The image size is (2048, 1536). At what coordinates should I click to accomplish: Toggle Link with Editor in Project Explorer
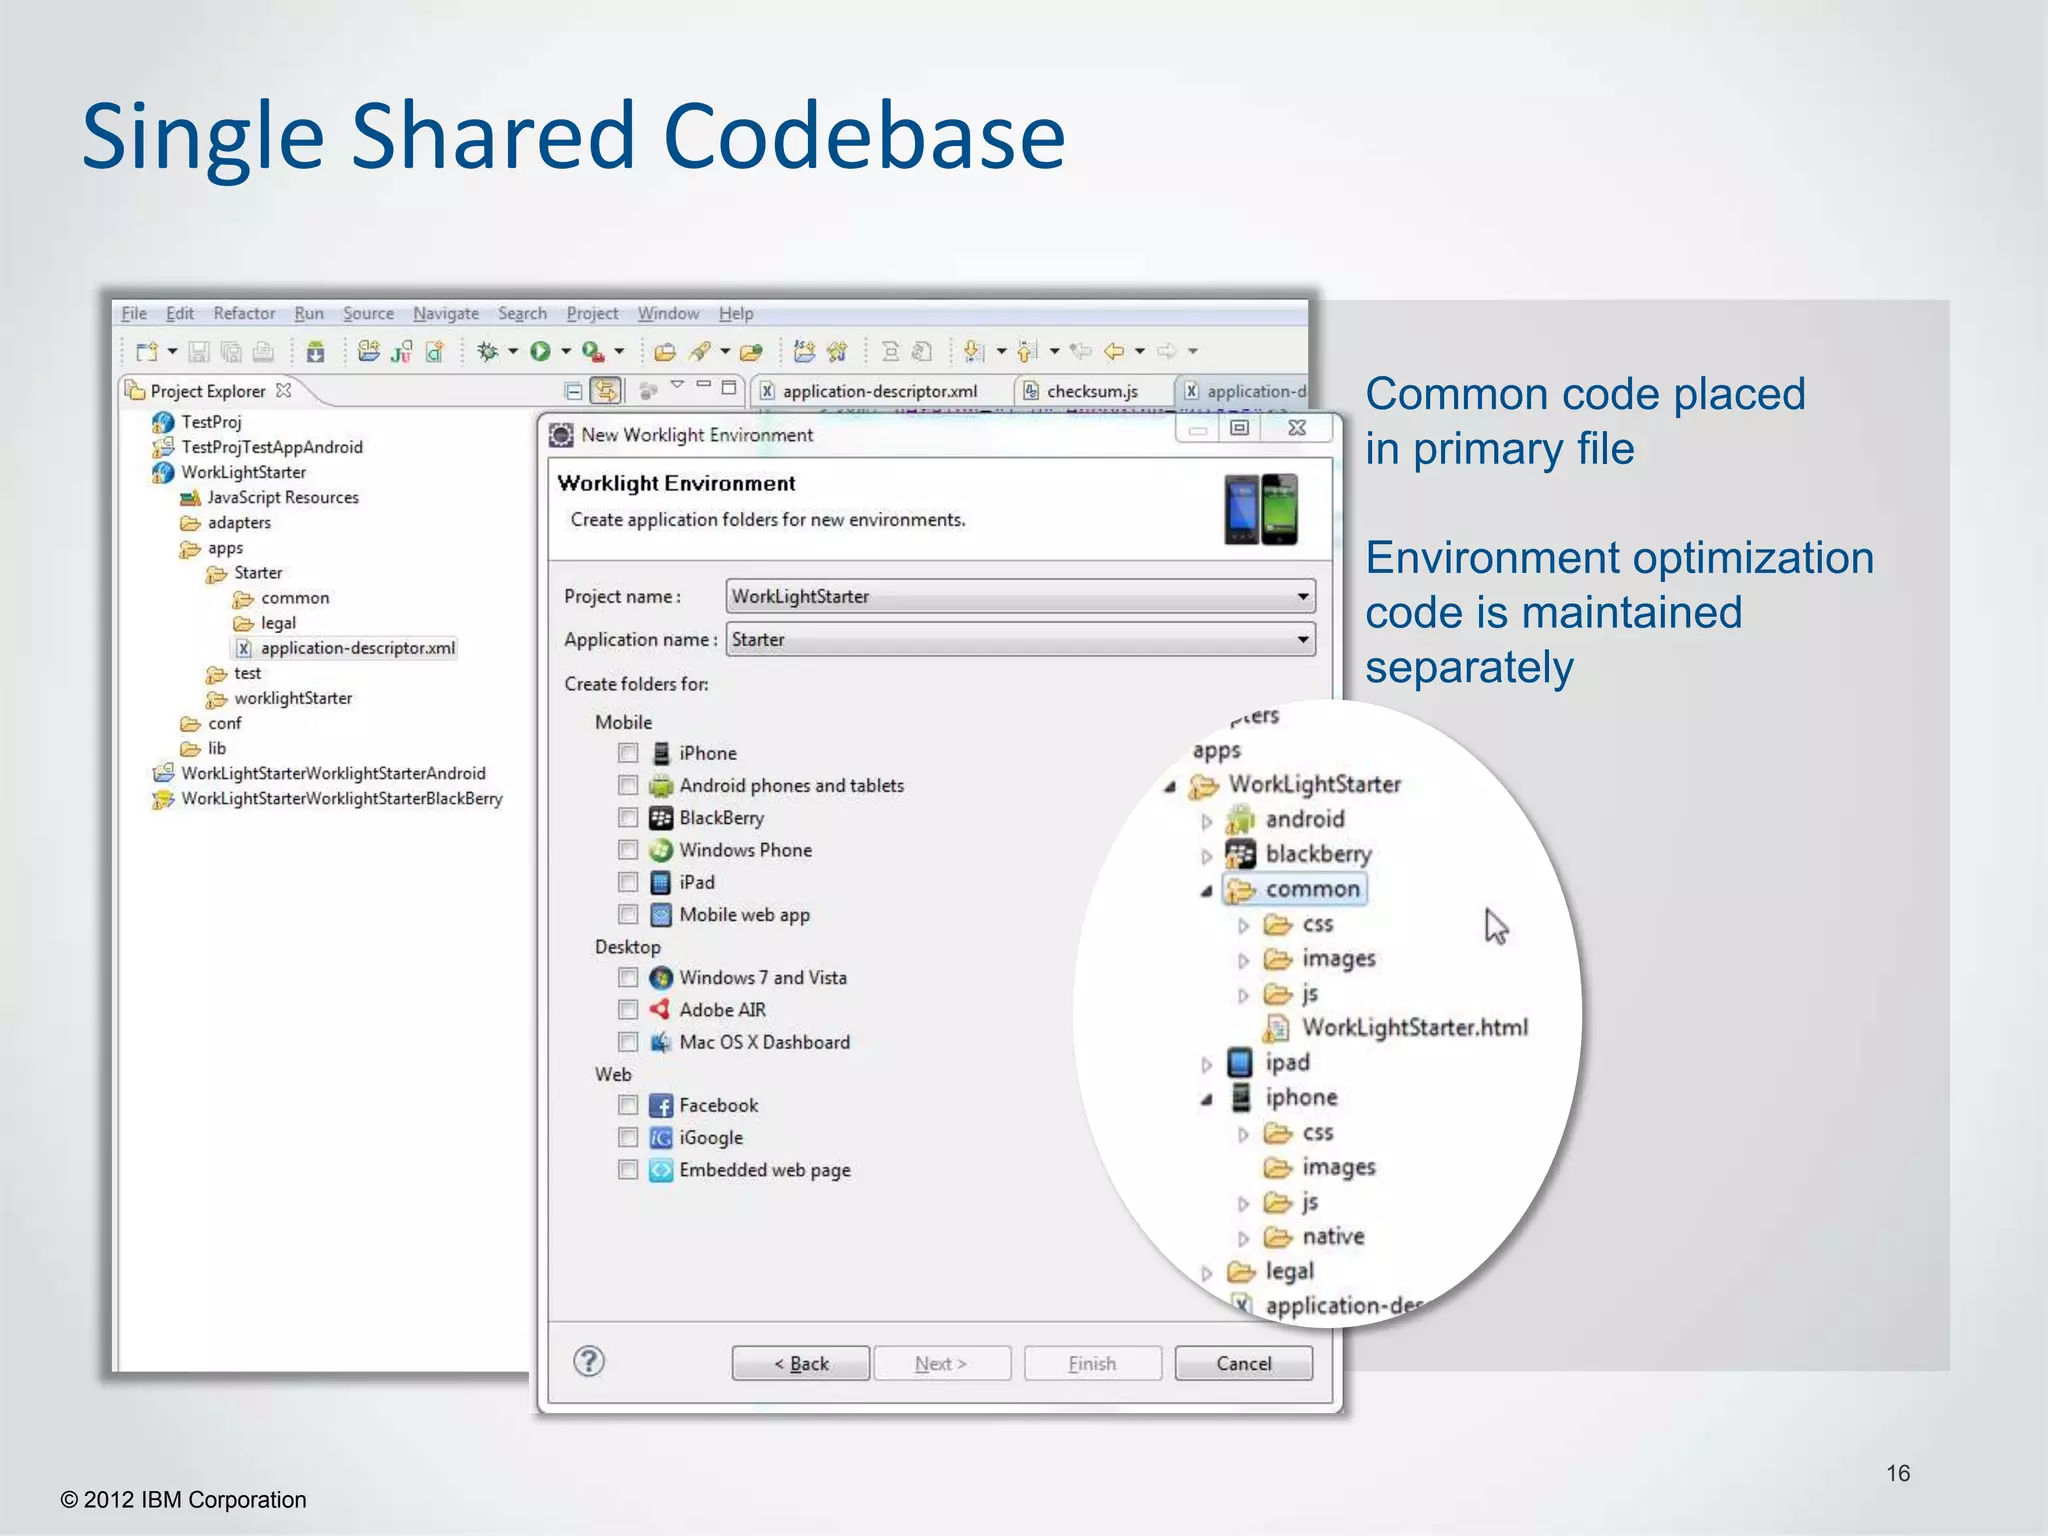(606, 391)
